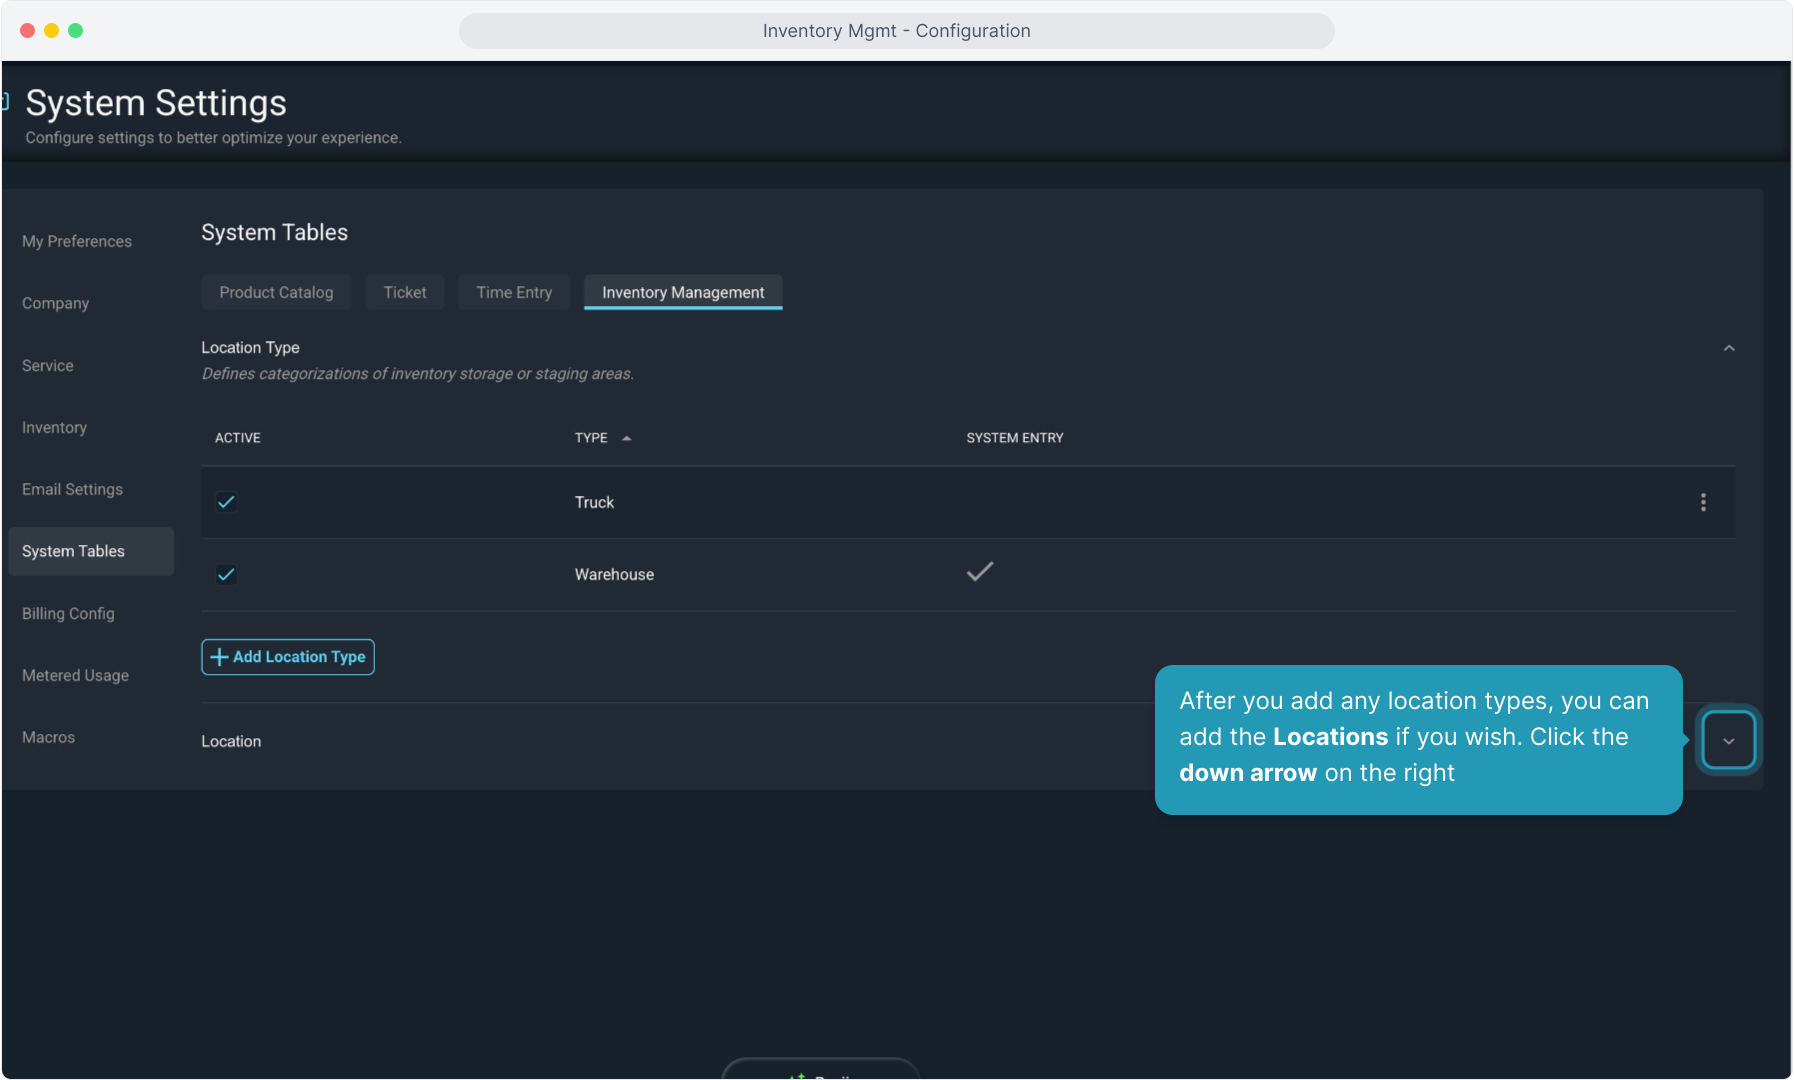1794x1080 pixels.
Task: Collapse the Location Type section
Action: click(1728, 348)
